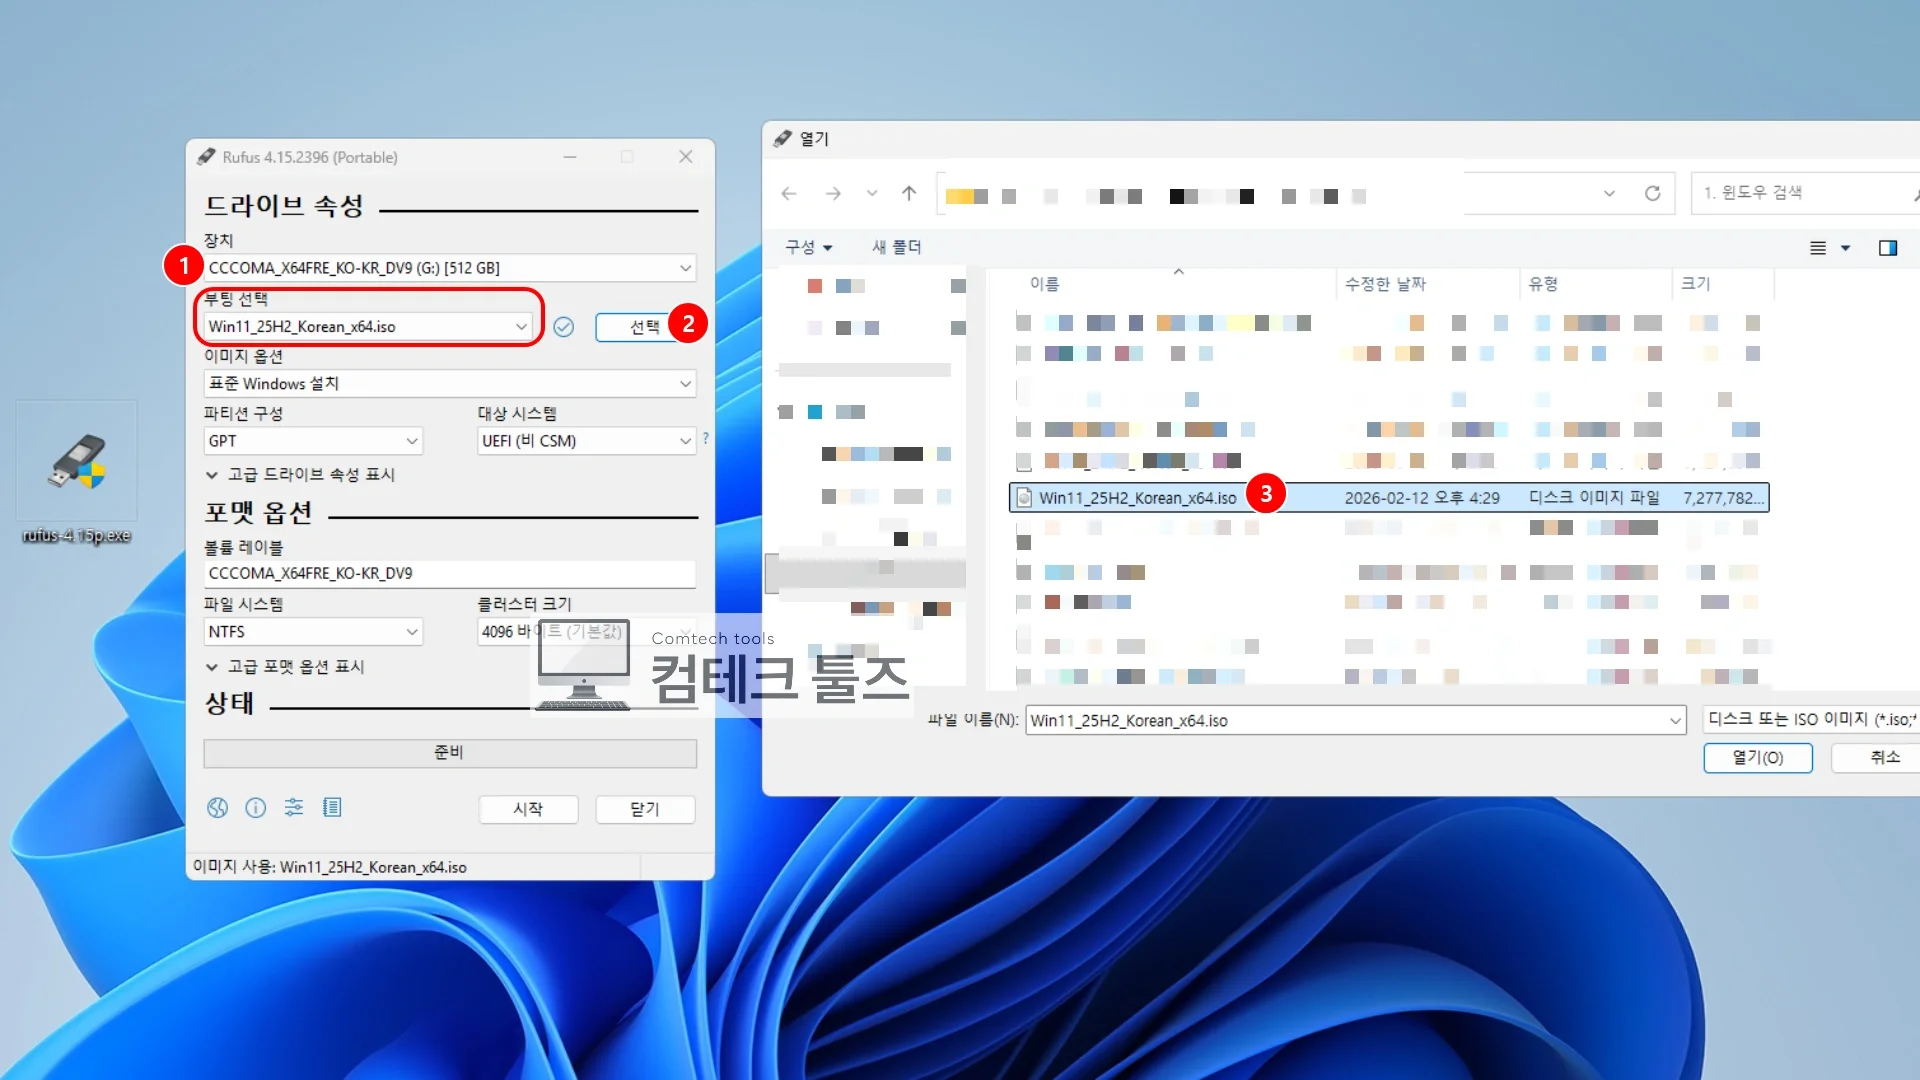The width and height of the screenshot is (1920, 1080).
Task: Open Rufus log viewer icon
Action: pyautogui.click(x=333, y=807)
